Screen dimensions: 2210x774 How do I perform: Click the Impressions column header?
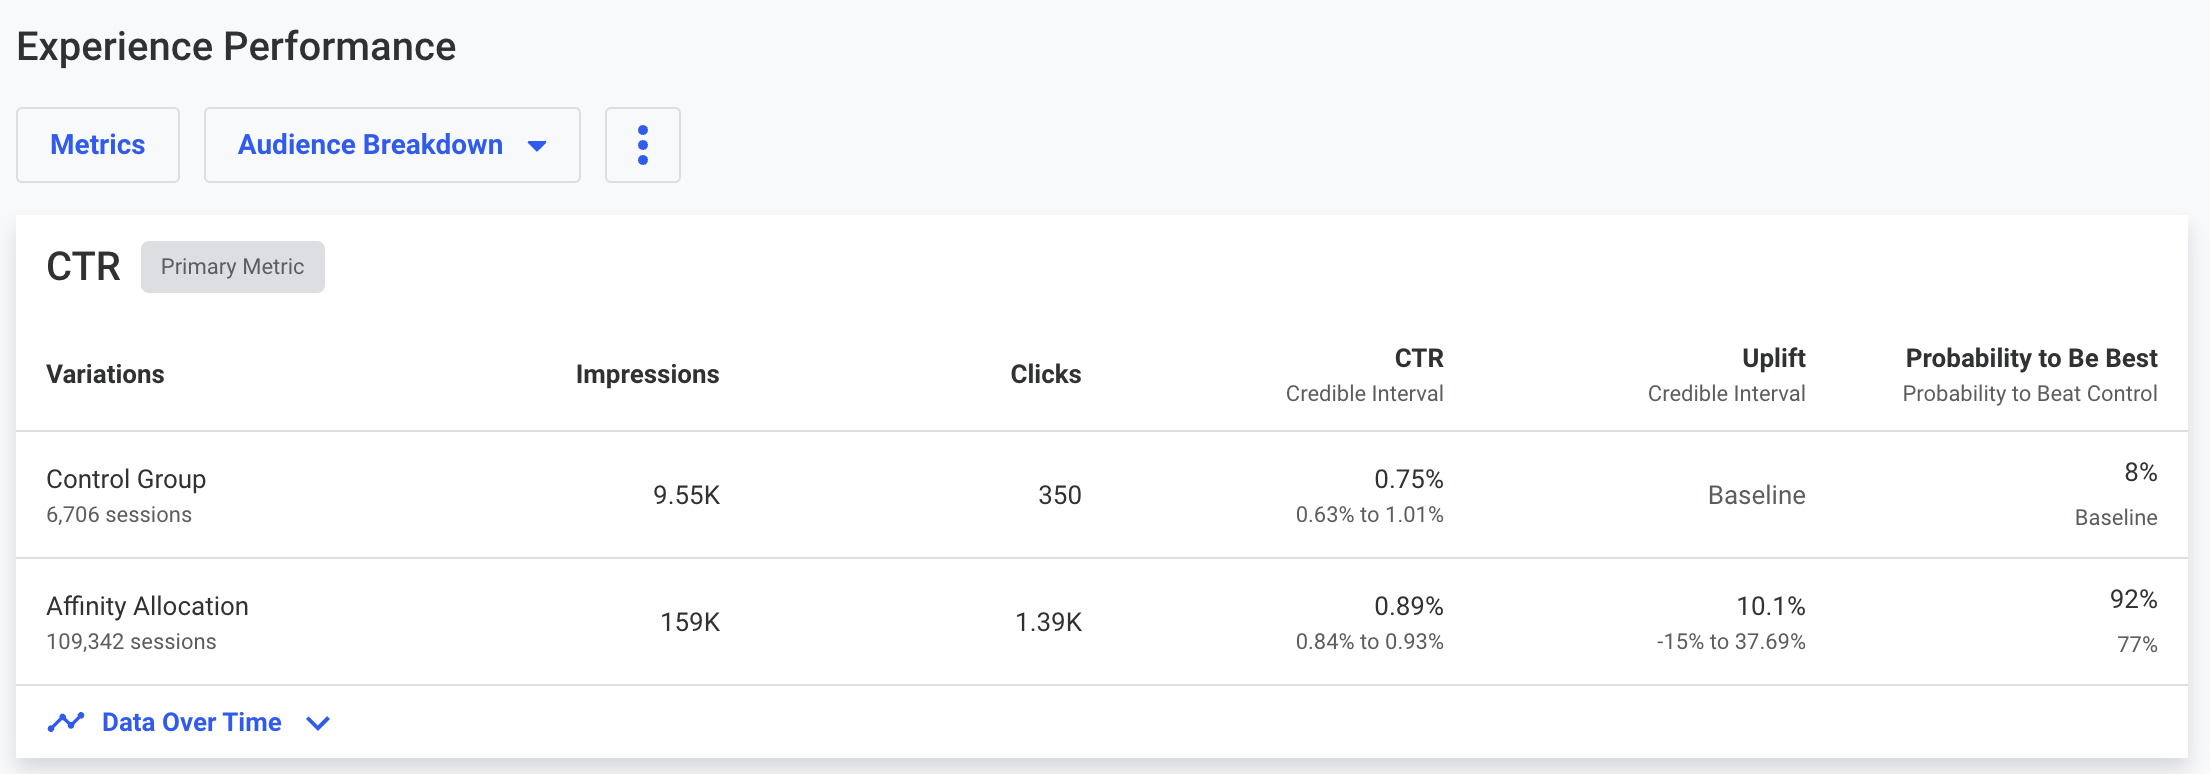pyautogui.click(x=647, y=373)
